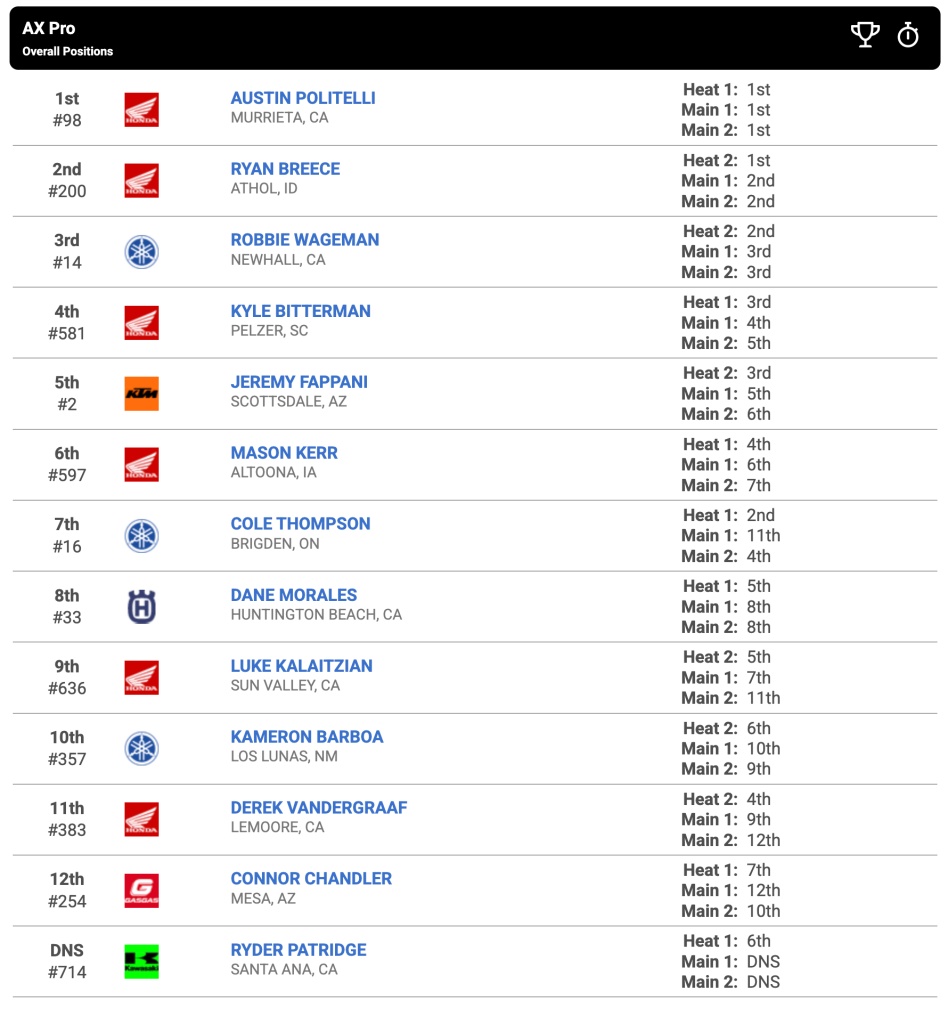Image resolution: width=948 pixels, height=1024 pixels.
Task: Click Connor Chandler's GasGas logo
Action: coord(142,891)
